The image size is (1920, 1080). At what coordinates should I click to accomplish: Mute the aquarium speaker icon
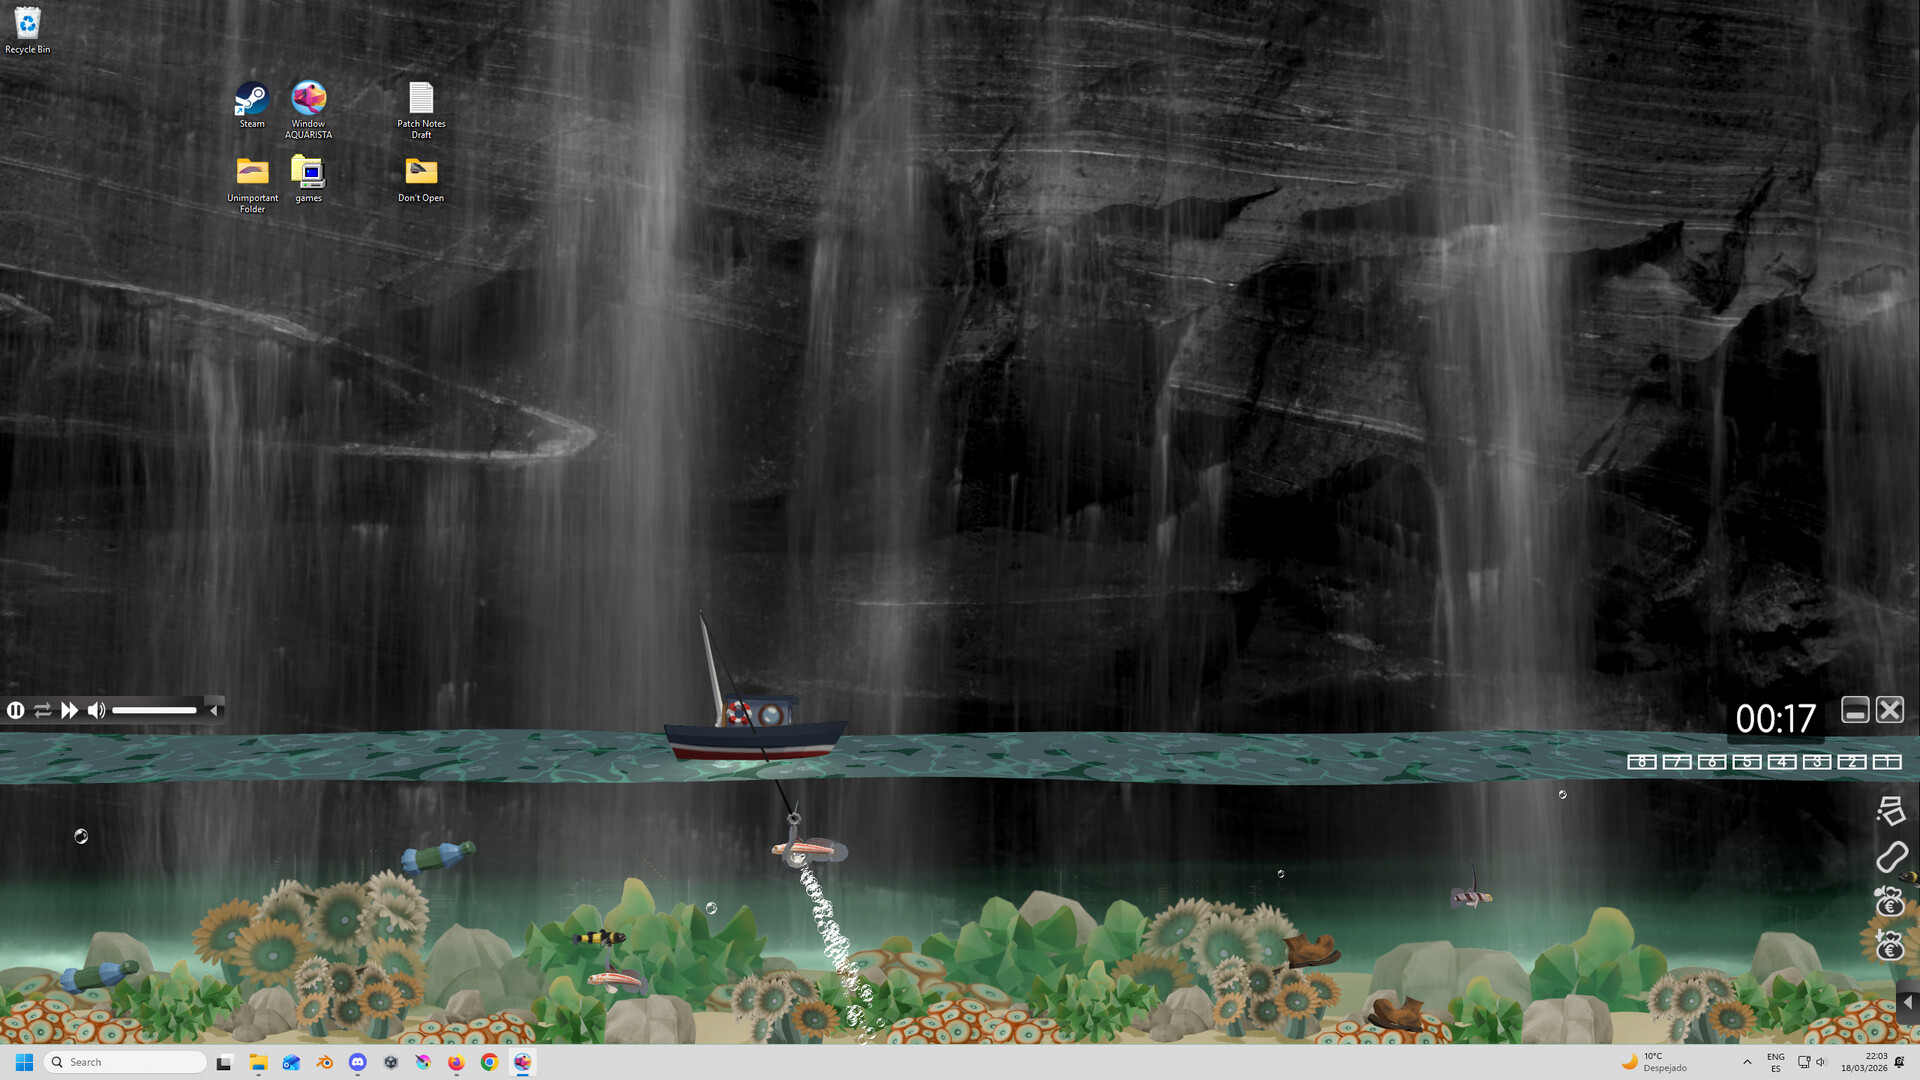pyautogui.click(x=96, y=710)
